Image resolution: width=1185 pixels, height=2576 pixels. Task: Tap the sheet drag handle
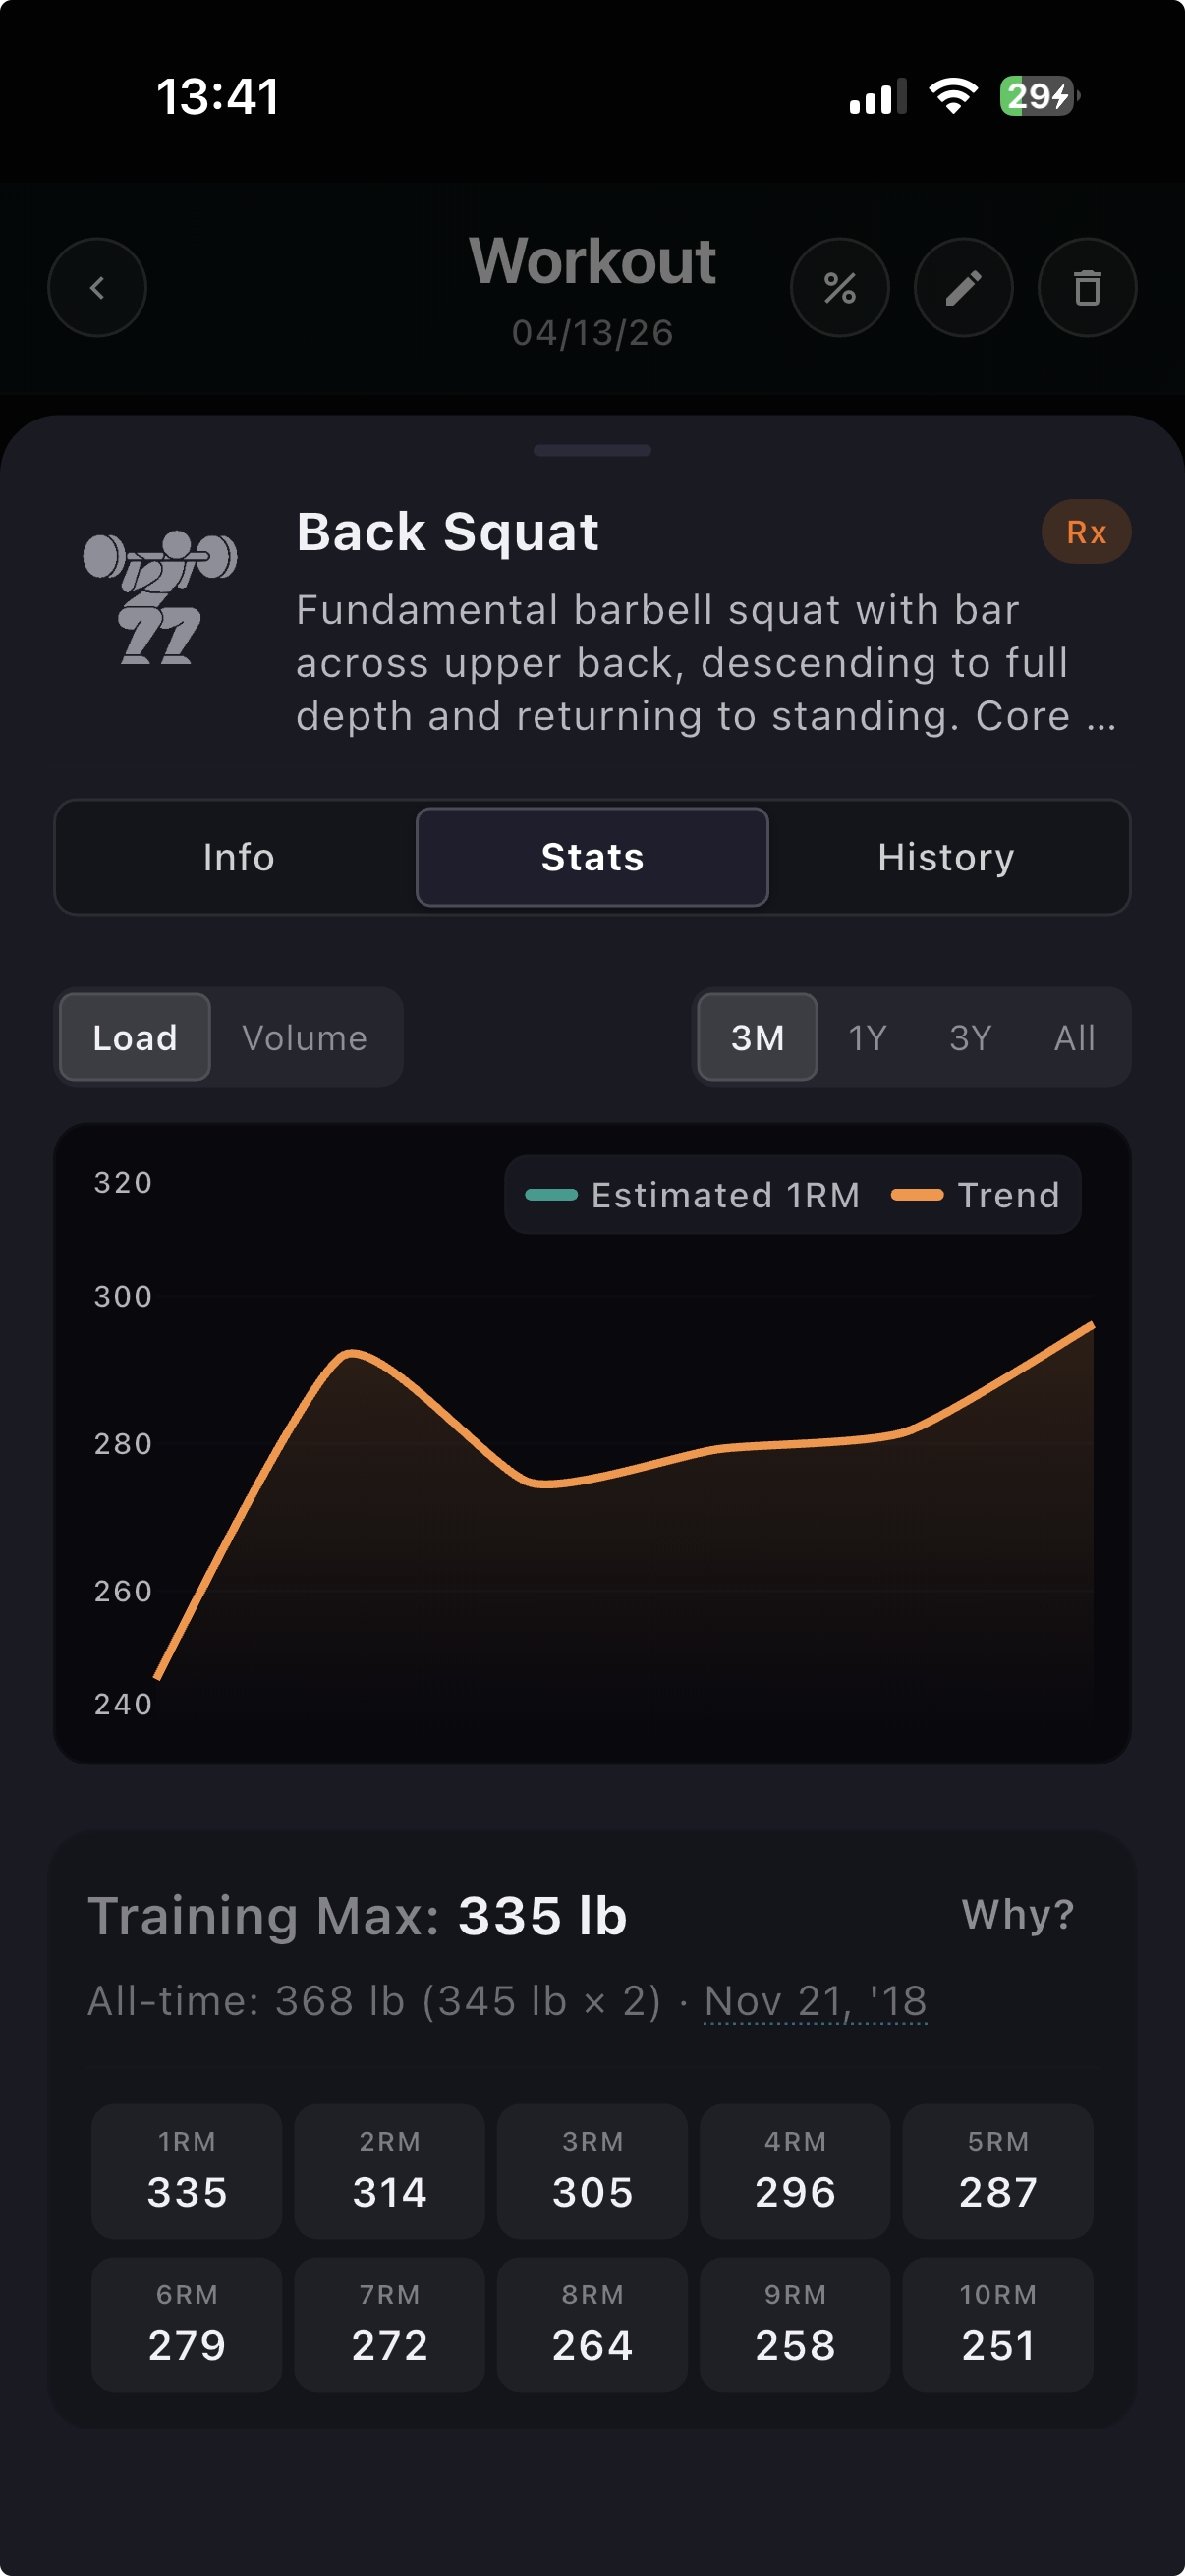click(x=592, y=451)
